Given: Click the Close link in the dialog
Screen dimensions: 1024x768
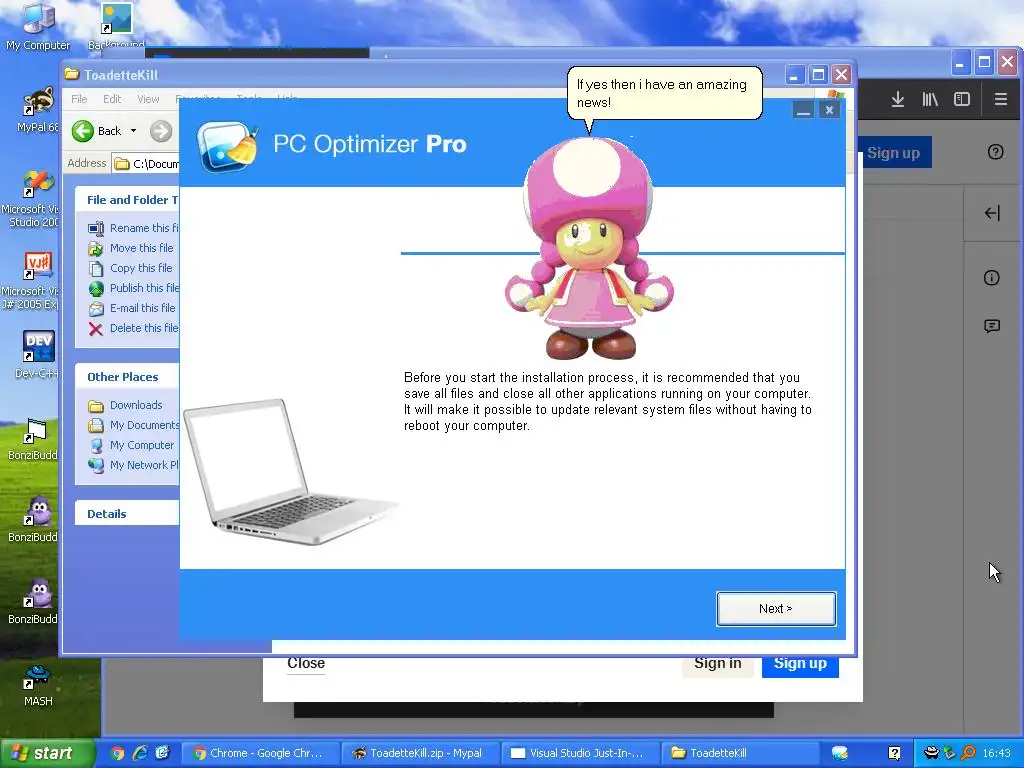Looking at the screenshot, I should 306,664.
